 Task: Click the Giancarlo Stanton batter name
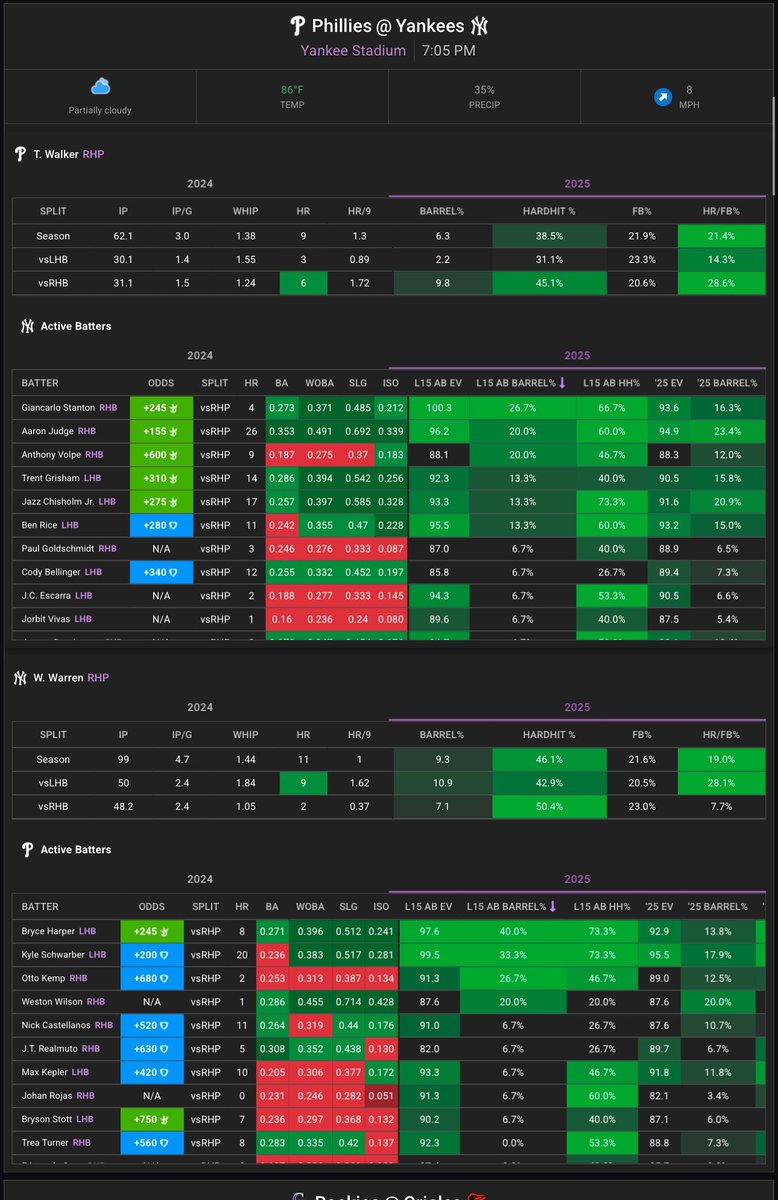point(57,407)
